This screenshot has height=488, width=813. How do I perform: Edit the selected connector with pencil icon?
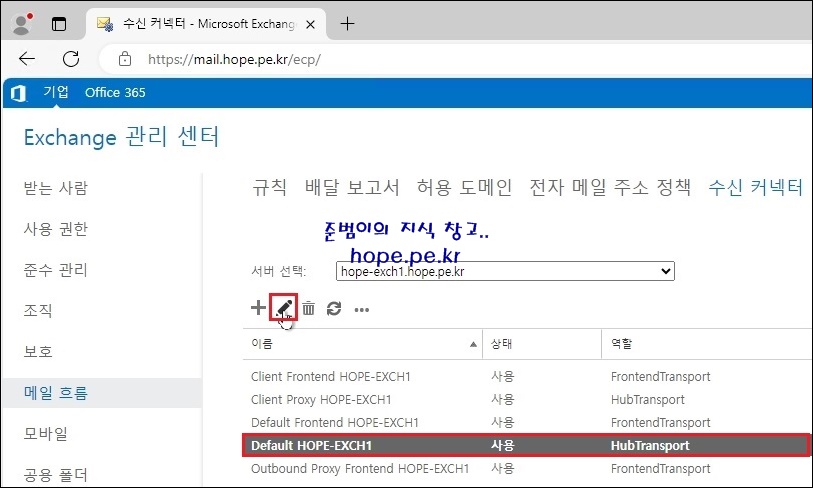[284, 308]
